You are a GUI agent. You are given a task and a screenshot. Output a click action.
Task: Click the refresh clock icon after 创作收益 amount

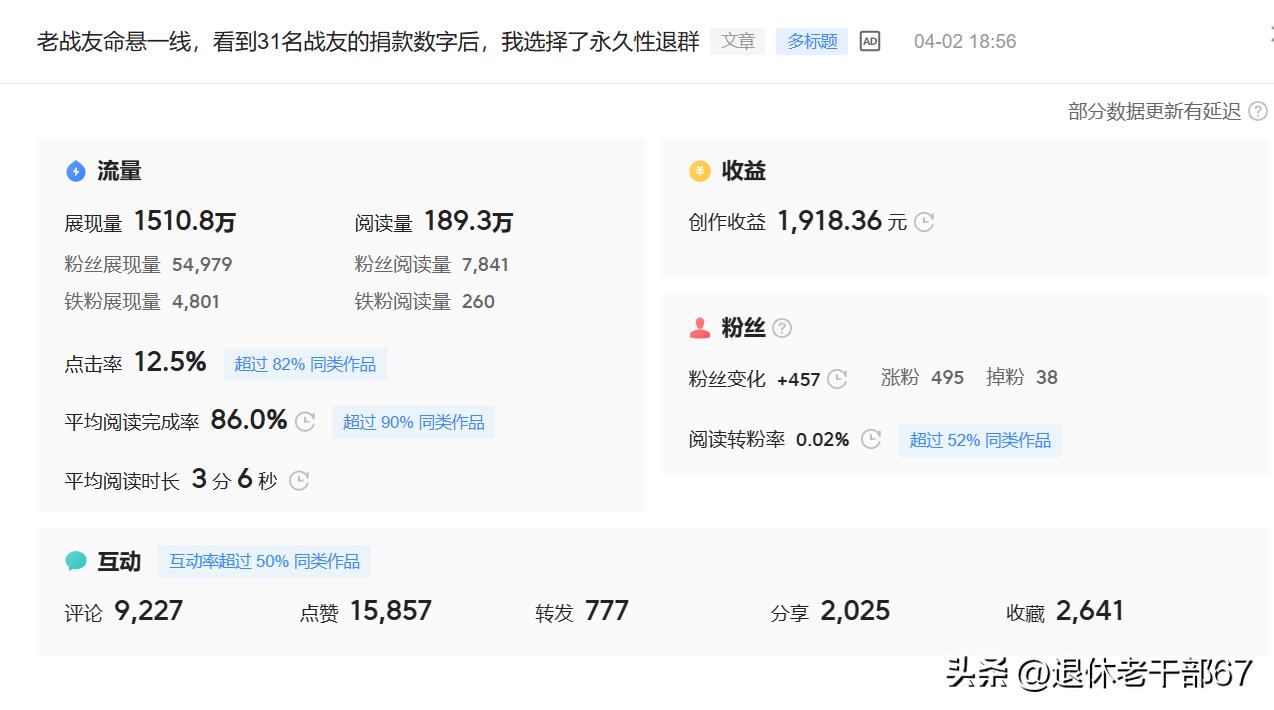923,222
